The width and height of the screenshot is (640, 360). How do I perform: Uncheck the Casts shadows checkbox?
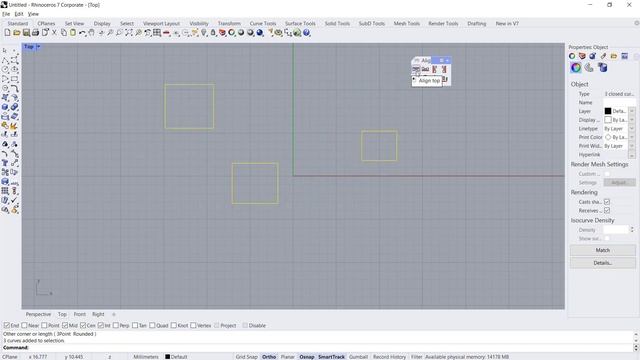pyautogui.click(x=607, y=202)
